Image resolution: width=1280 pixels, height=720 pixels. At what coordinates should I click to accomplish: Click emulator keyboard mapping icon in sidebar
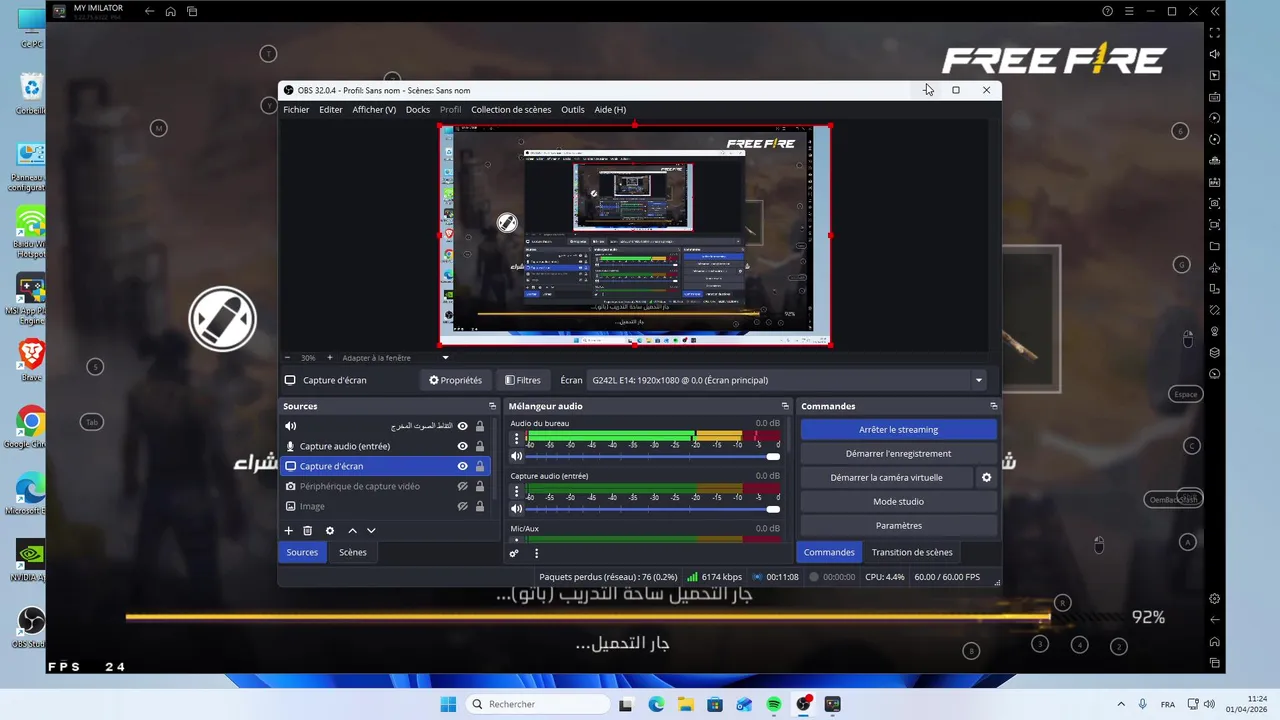1215,97
